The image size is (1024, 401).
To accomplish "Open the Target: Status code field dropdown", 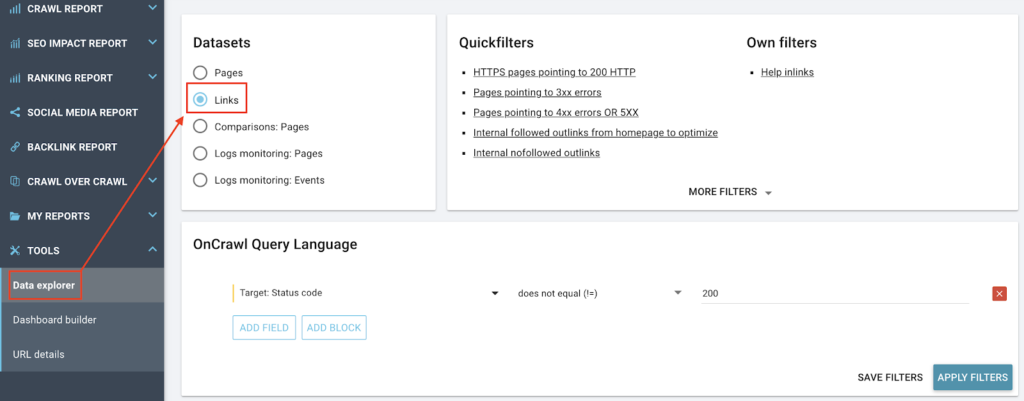I will click(x=365, y=293).
